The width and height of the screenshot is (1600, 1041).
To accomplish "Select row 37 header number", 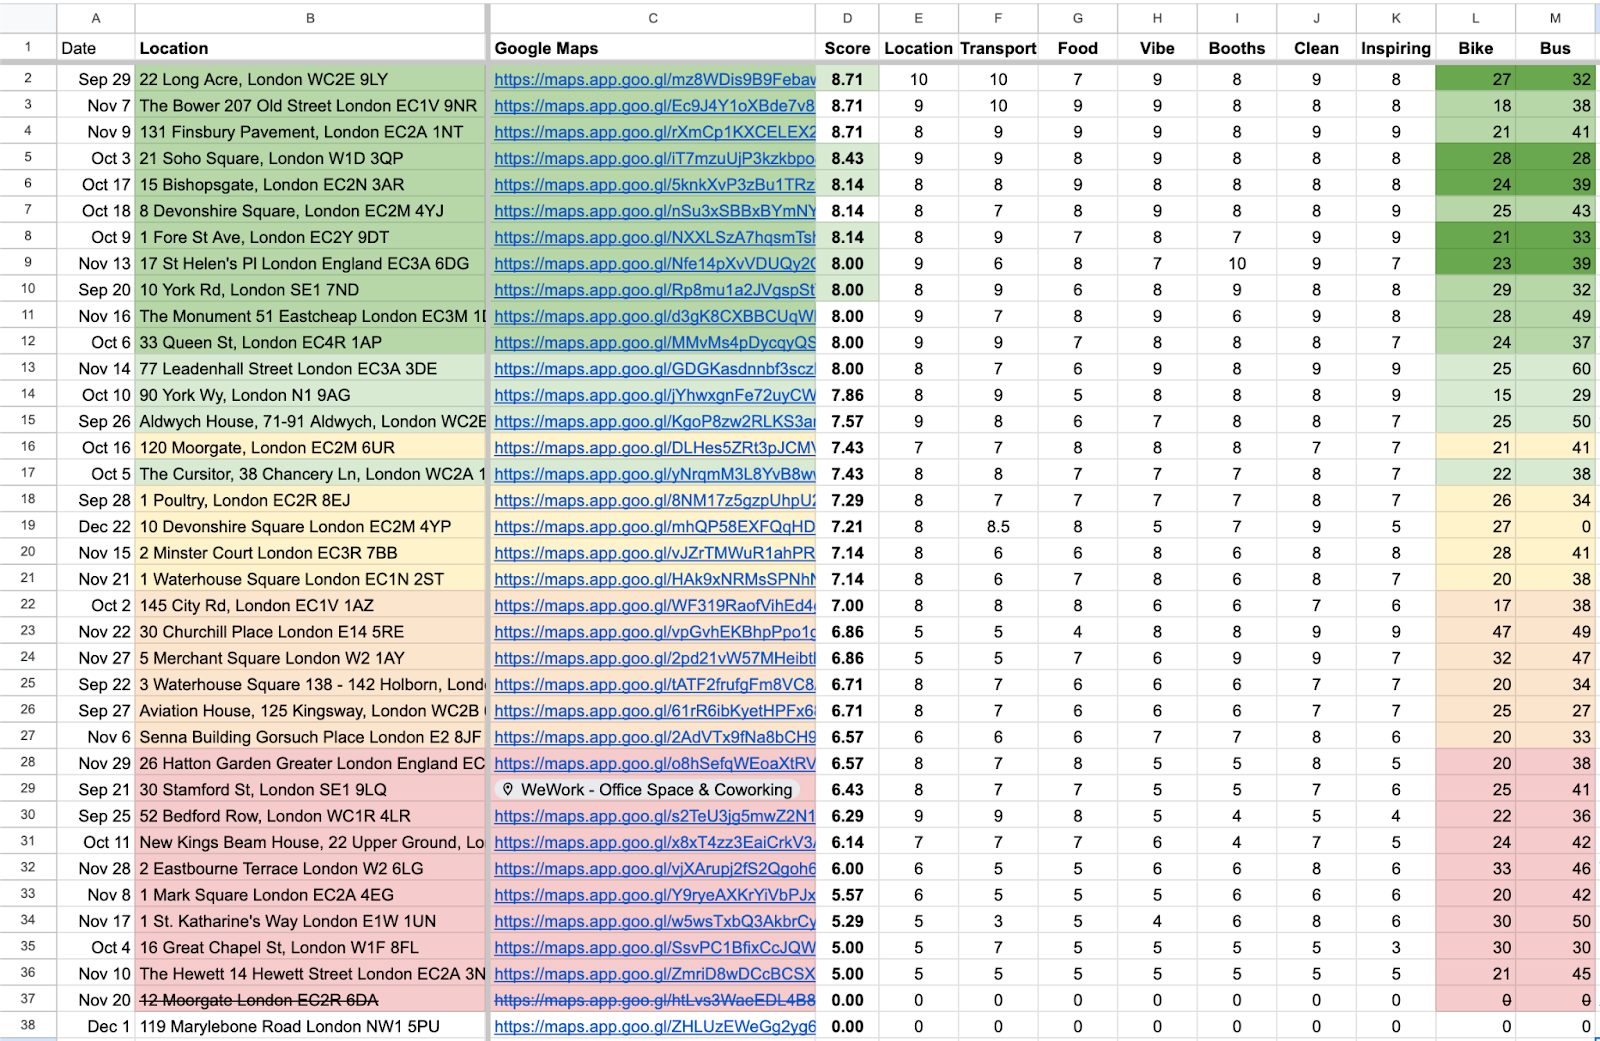I will [x=28, y=1000].
